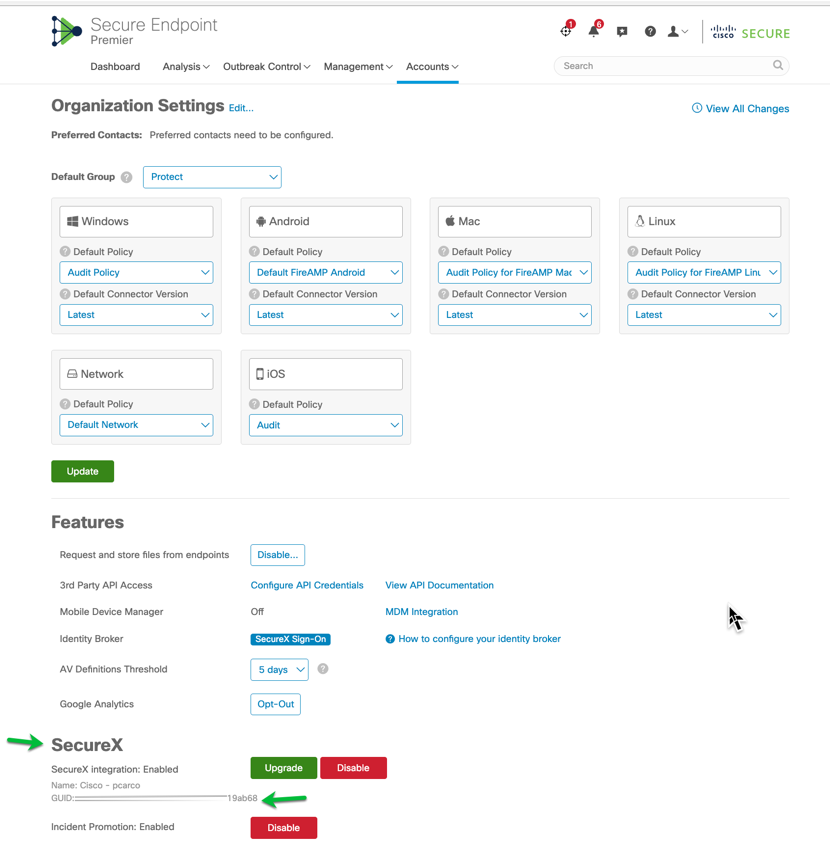Click the search magnifier icon

click(778, 65)
